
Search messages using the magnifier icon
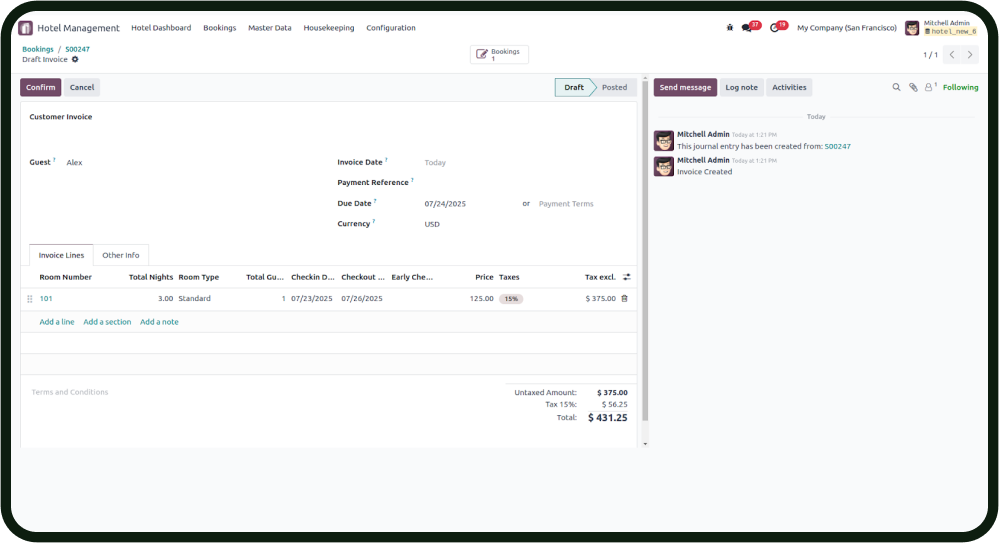[x=896, y=88]
